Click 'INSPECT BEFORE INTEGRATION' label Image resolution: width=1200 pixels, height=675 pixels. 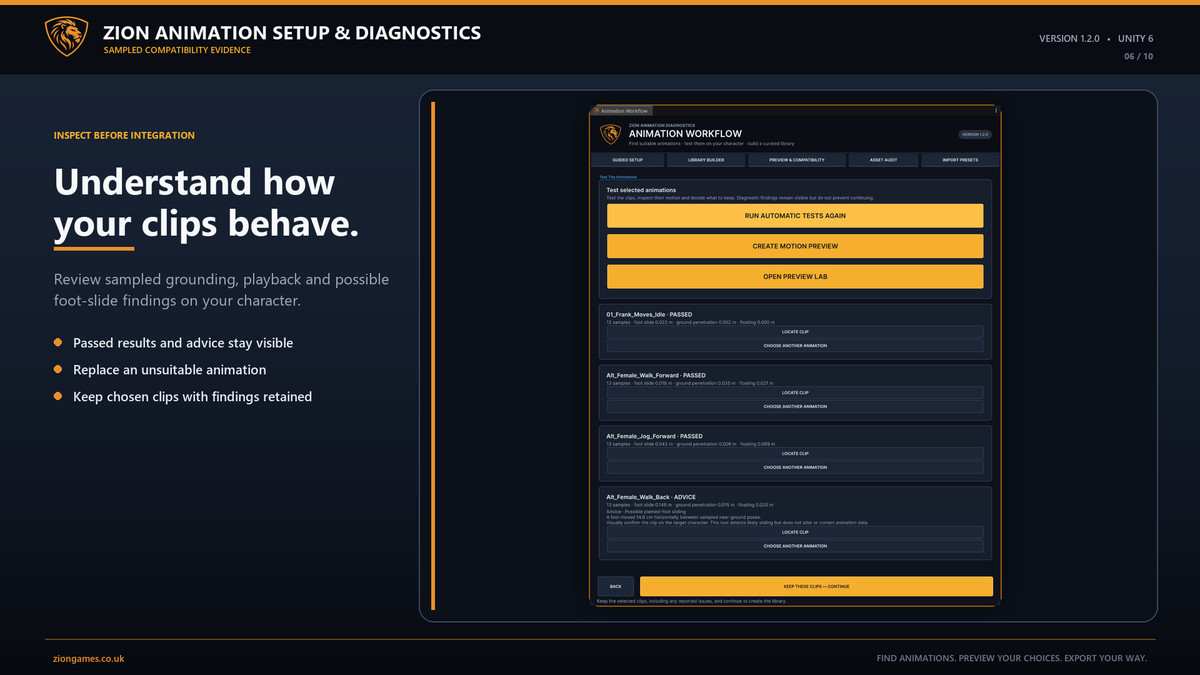(124, 135)
